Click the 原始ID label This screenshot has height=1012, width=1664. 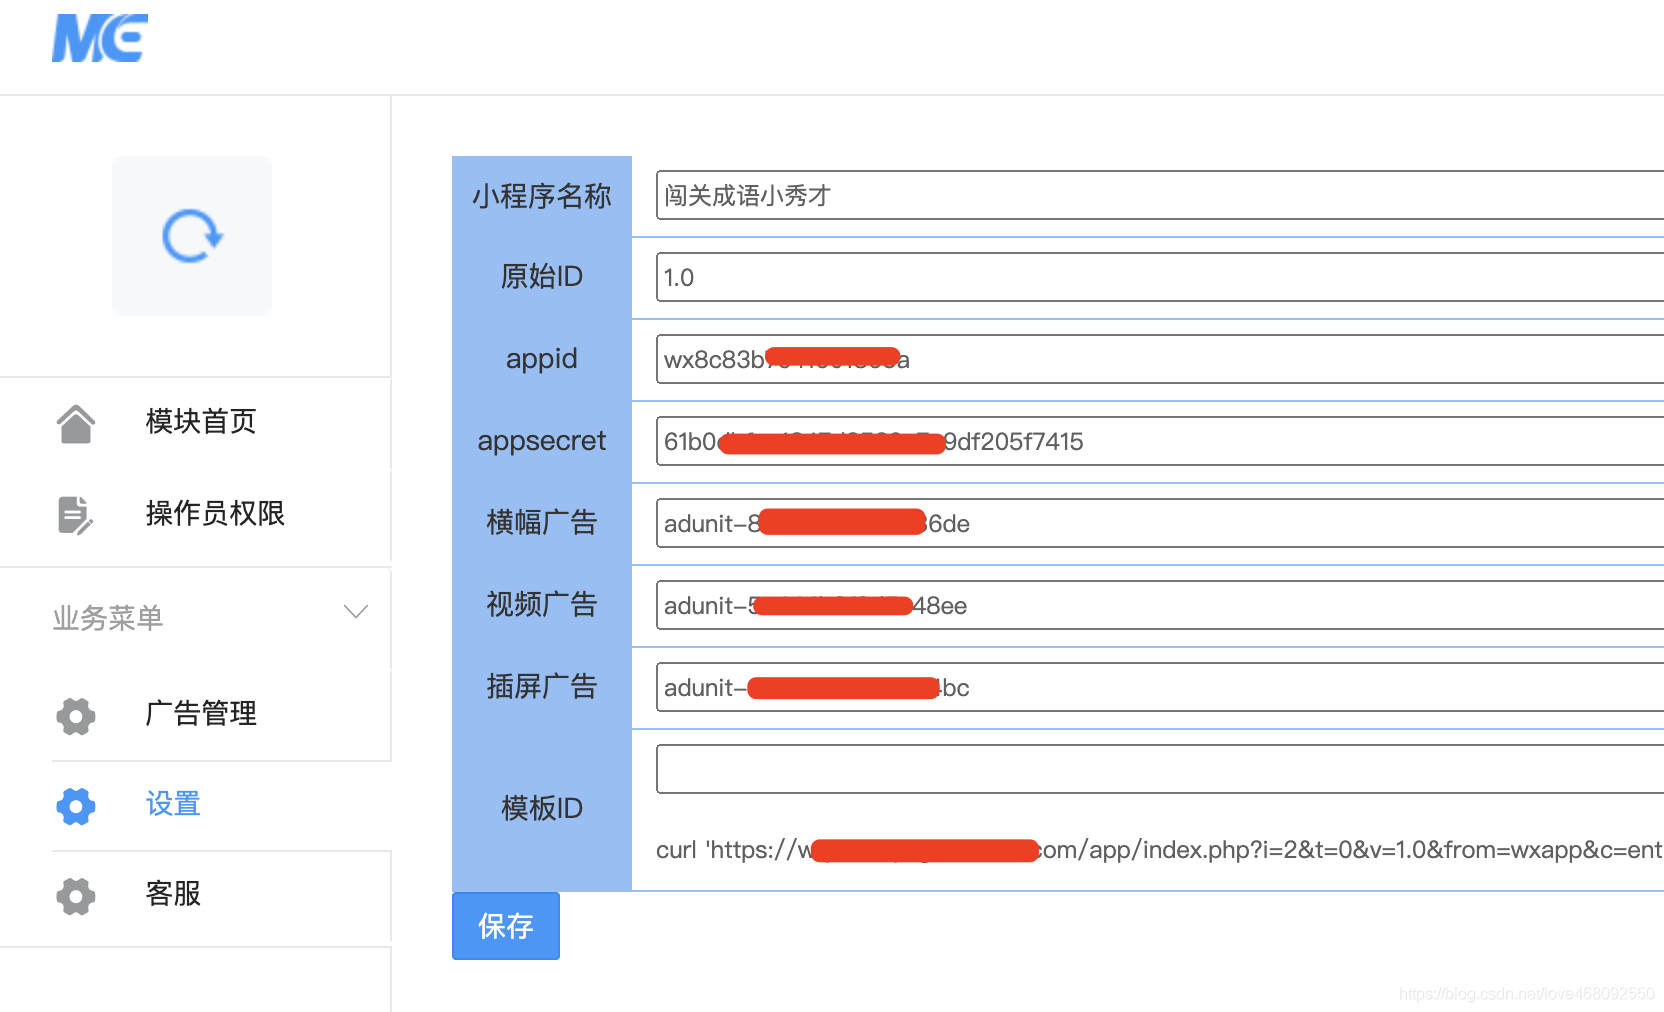[x=542, y=276]
